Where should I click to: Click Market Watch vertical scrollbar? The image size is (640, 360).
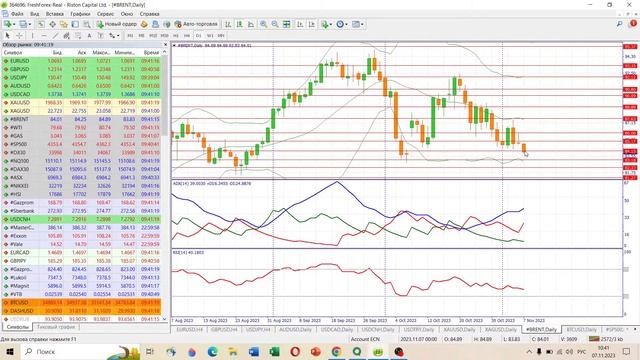tap(165, 96)
